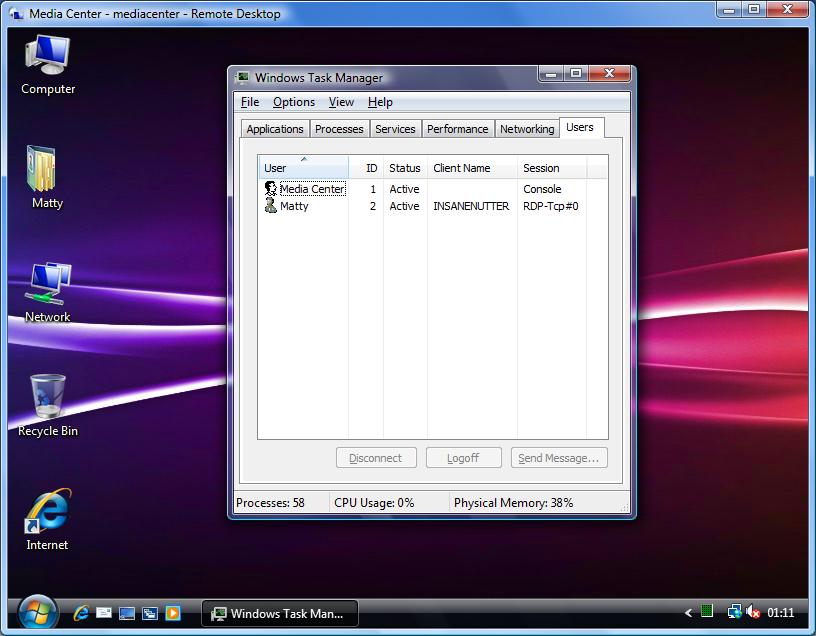Click Physical Memory: 38% status entry
This screenshot has height=636, width=816.
(x=513, y=503)
